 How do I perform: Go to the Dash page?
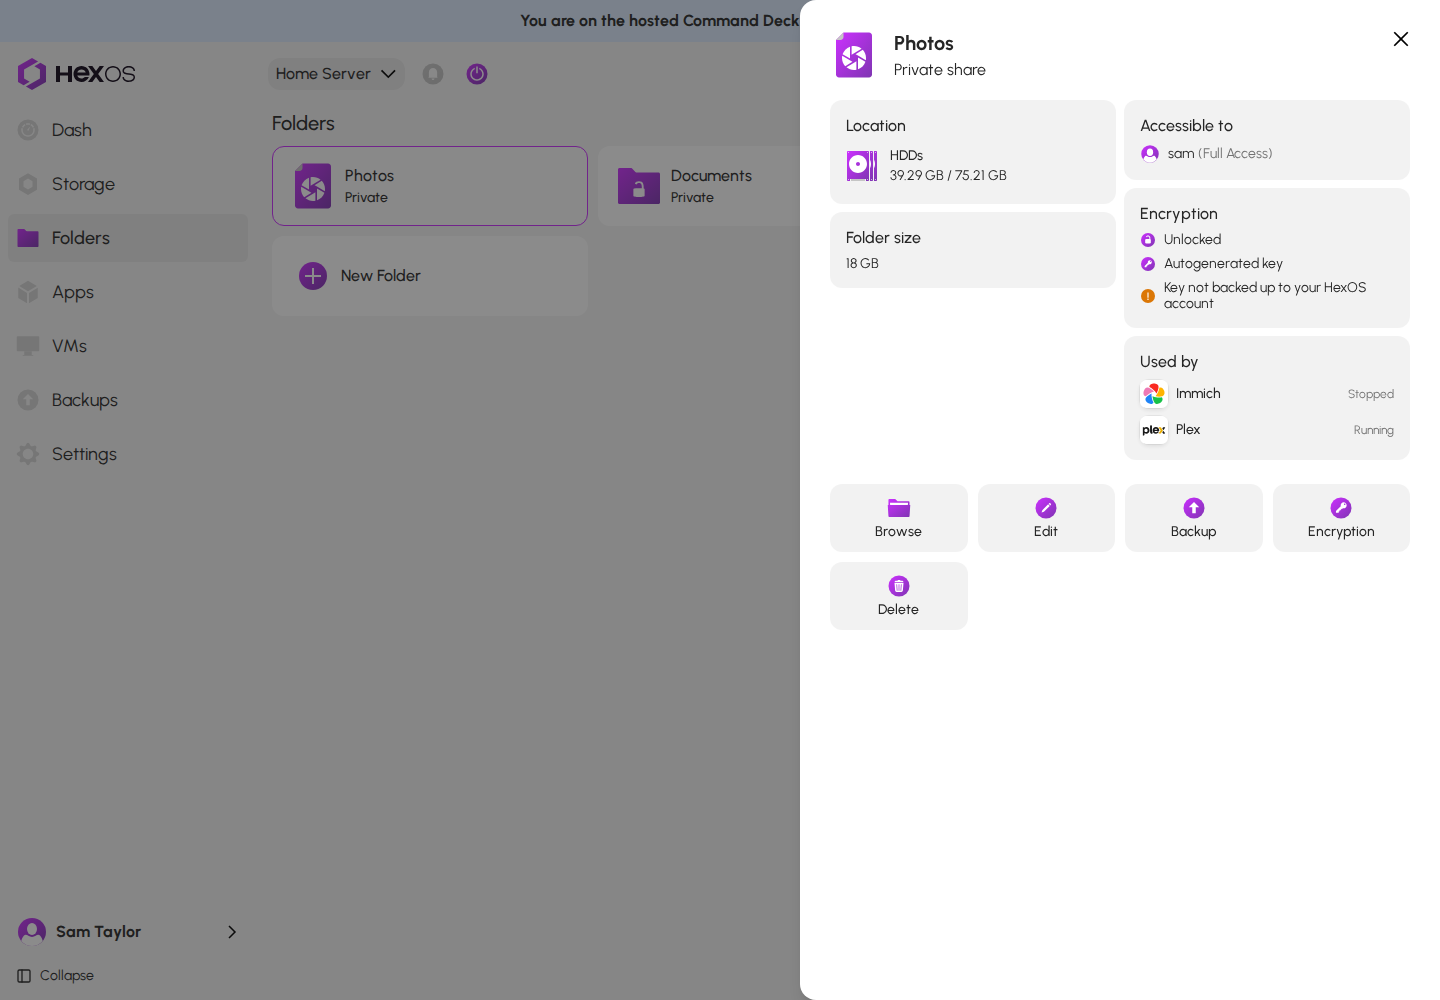[x=128, y=130]
